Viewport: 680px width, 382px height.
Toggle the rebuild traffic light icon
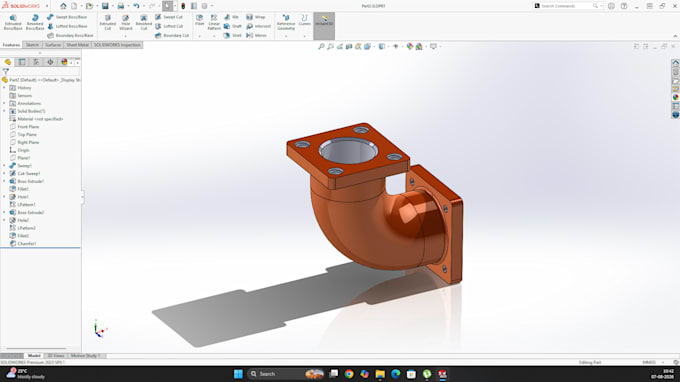click(183, 6)
